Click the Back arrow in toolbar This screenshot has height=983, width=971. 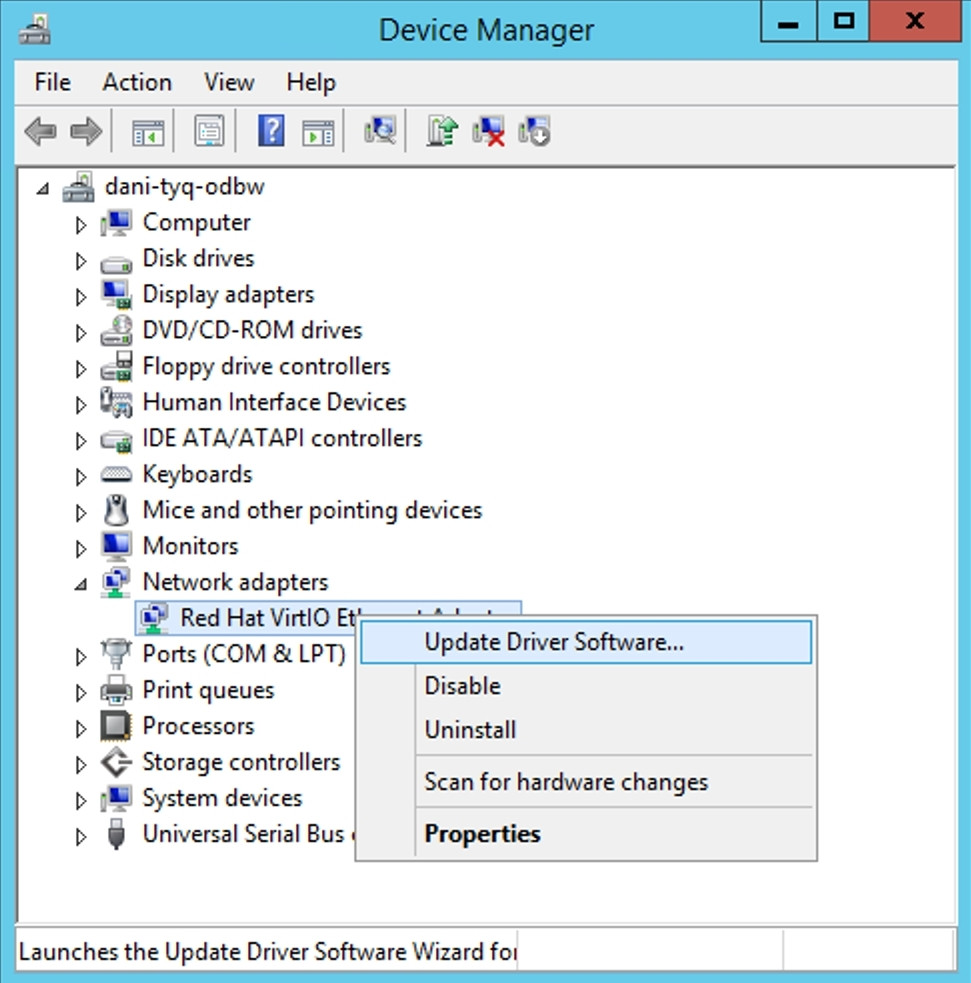point(40,132)
